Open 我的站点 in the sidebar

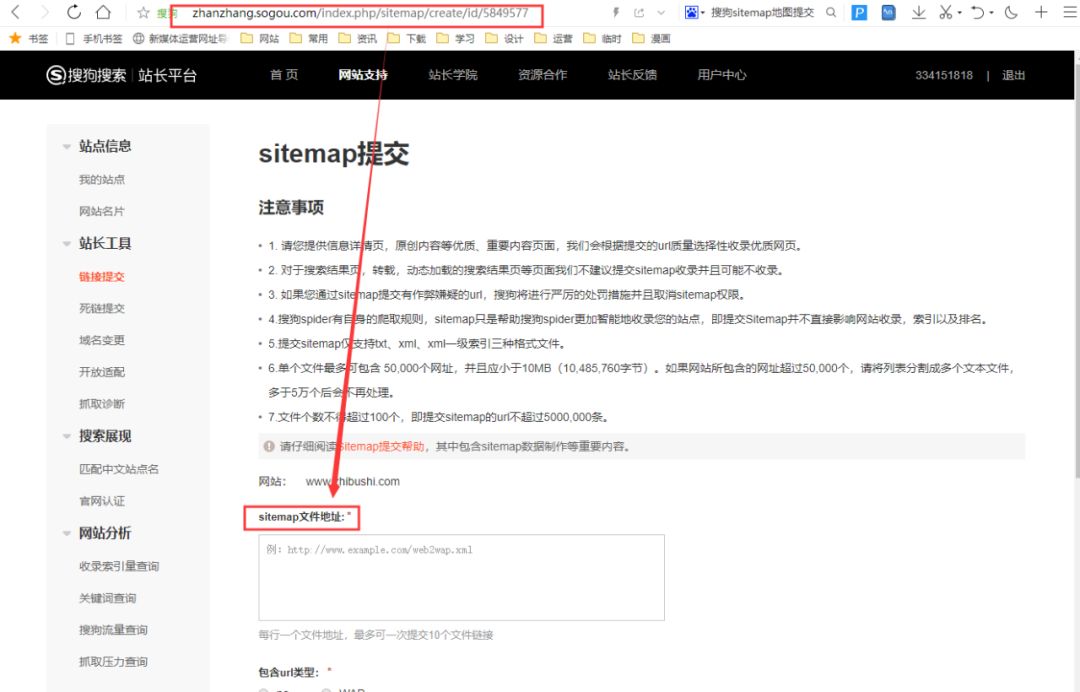coord(102,180)
